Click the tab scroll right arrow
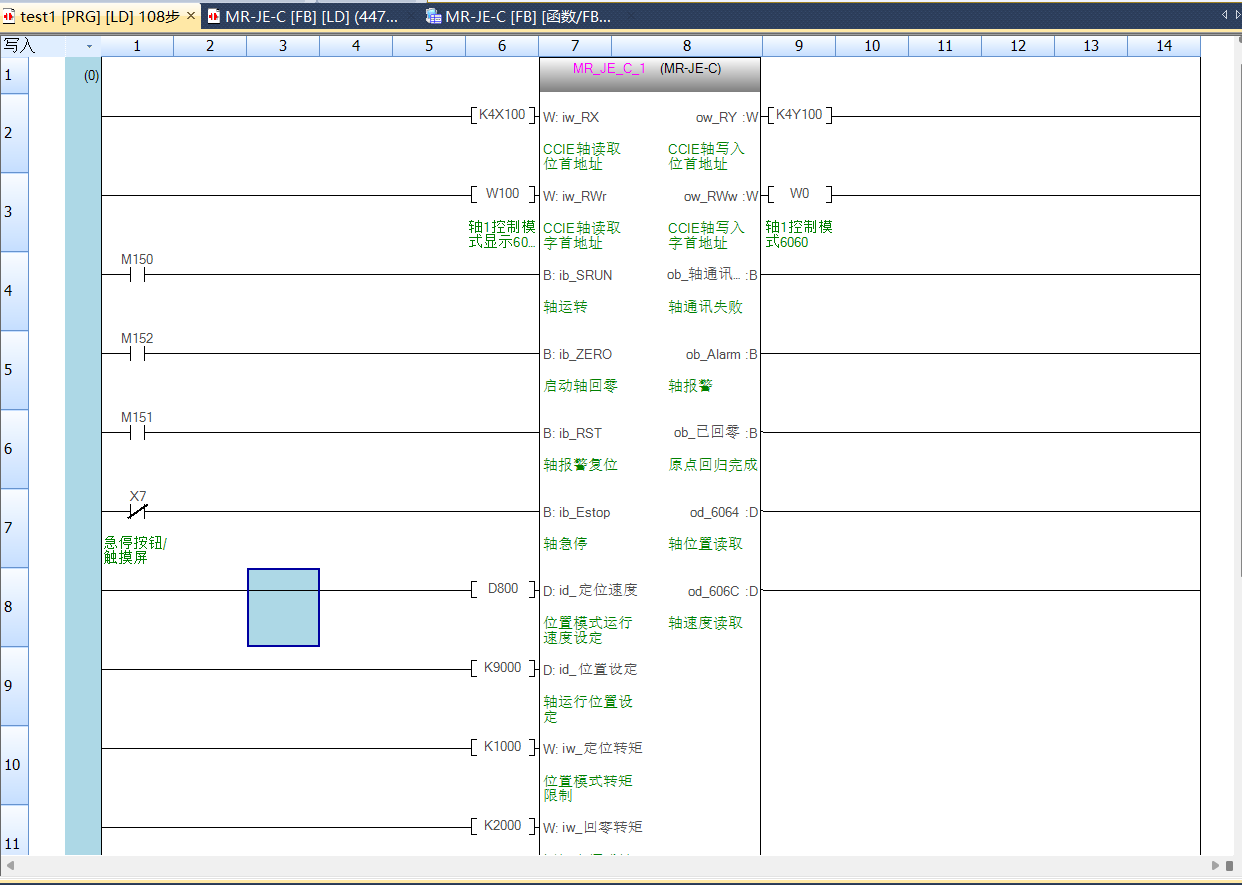The image size is (1242, 885). pos(1237,15)
